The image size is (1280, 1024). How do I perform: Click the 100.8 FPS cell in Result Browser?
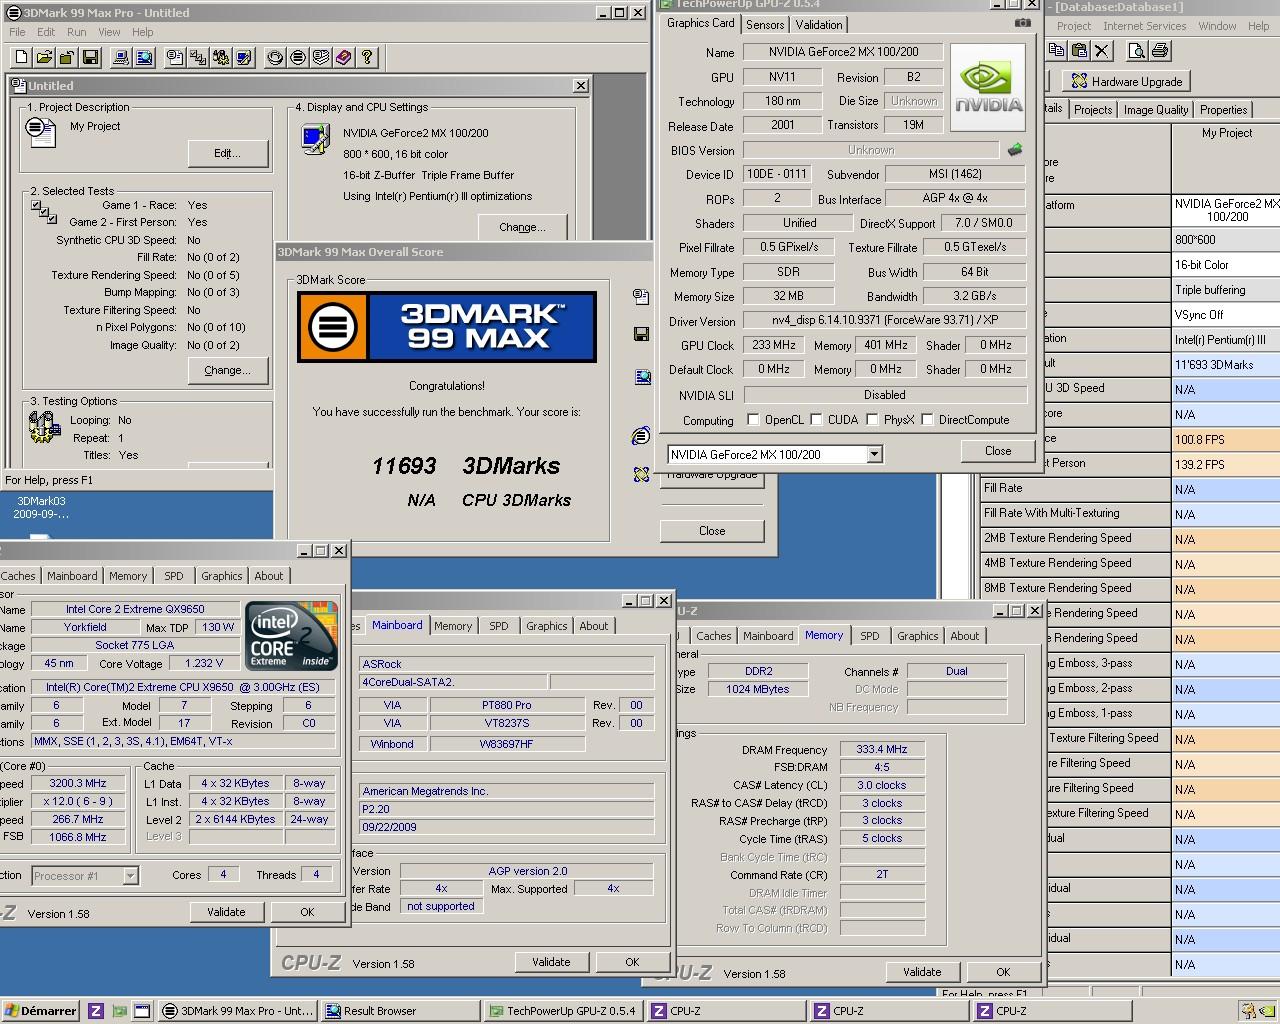pyautogui.click(x=1226, y=440)
